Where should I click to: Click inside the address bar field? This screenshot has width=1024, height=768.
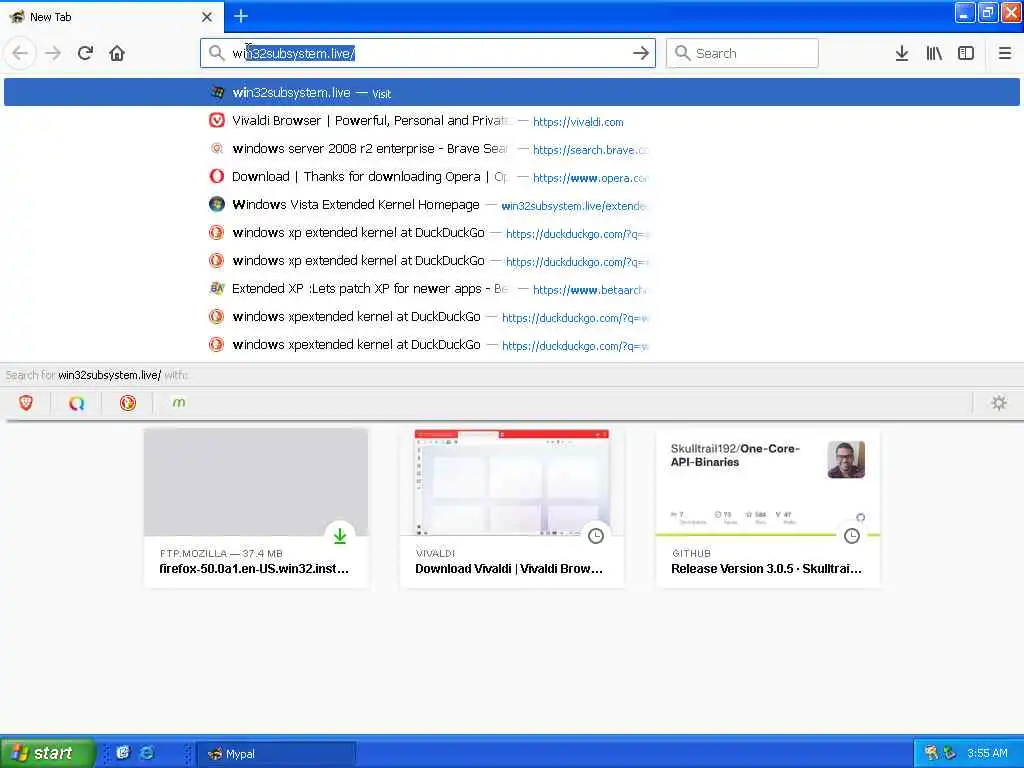428,53
